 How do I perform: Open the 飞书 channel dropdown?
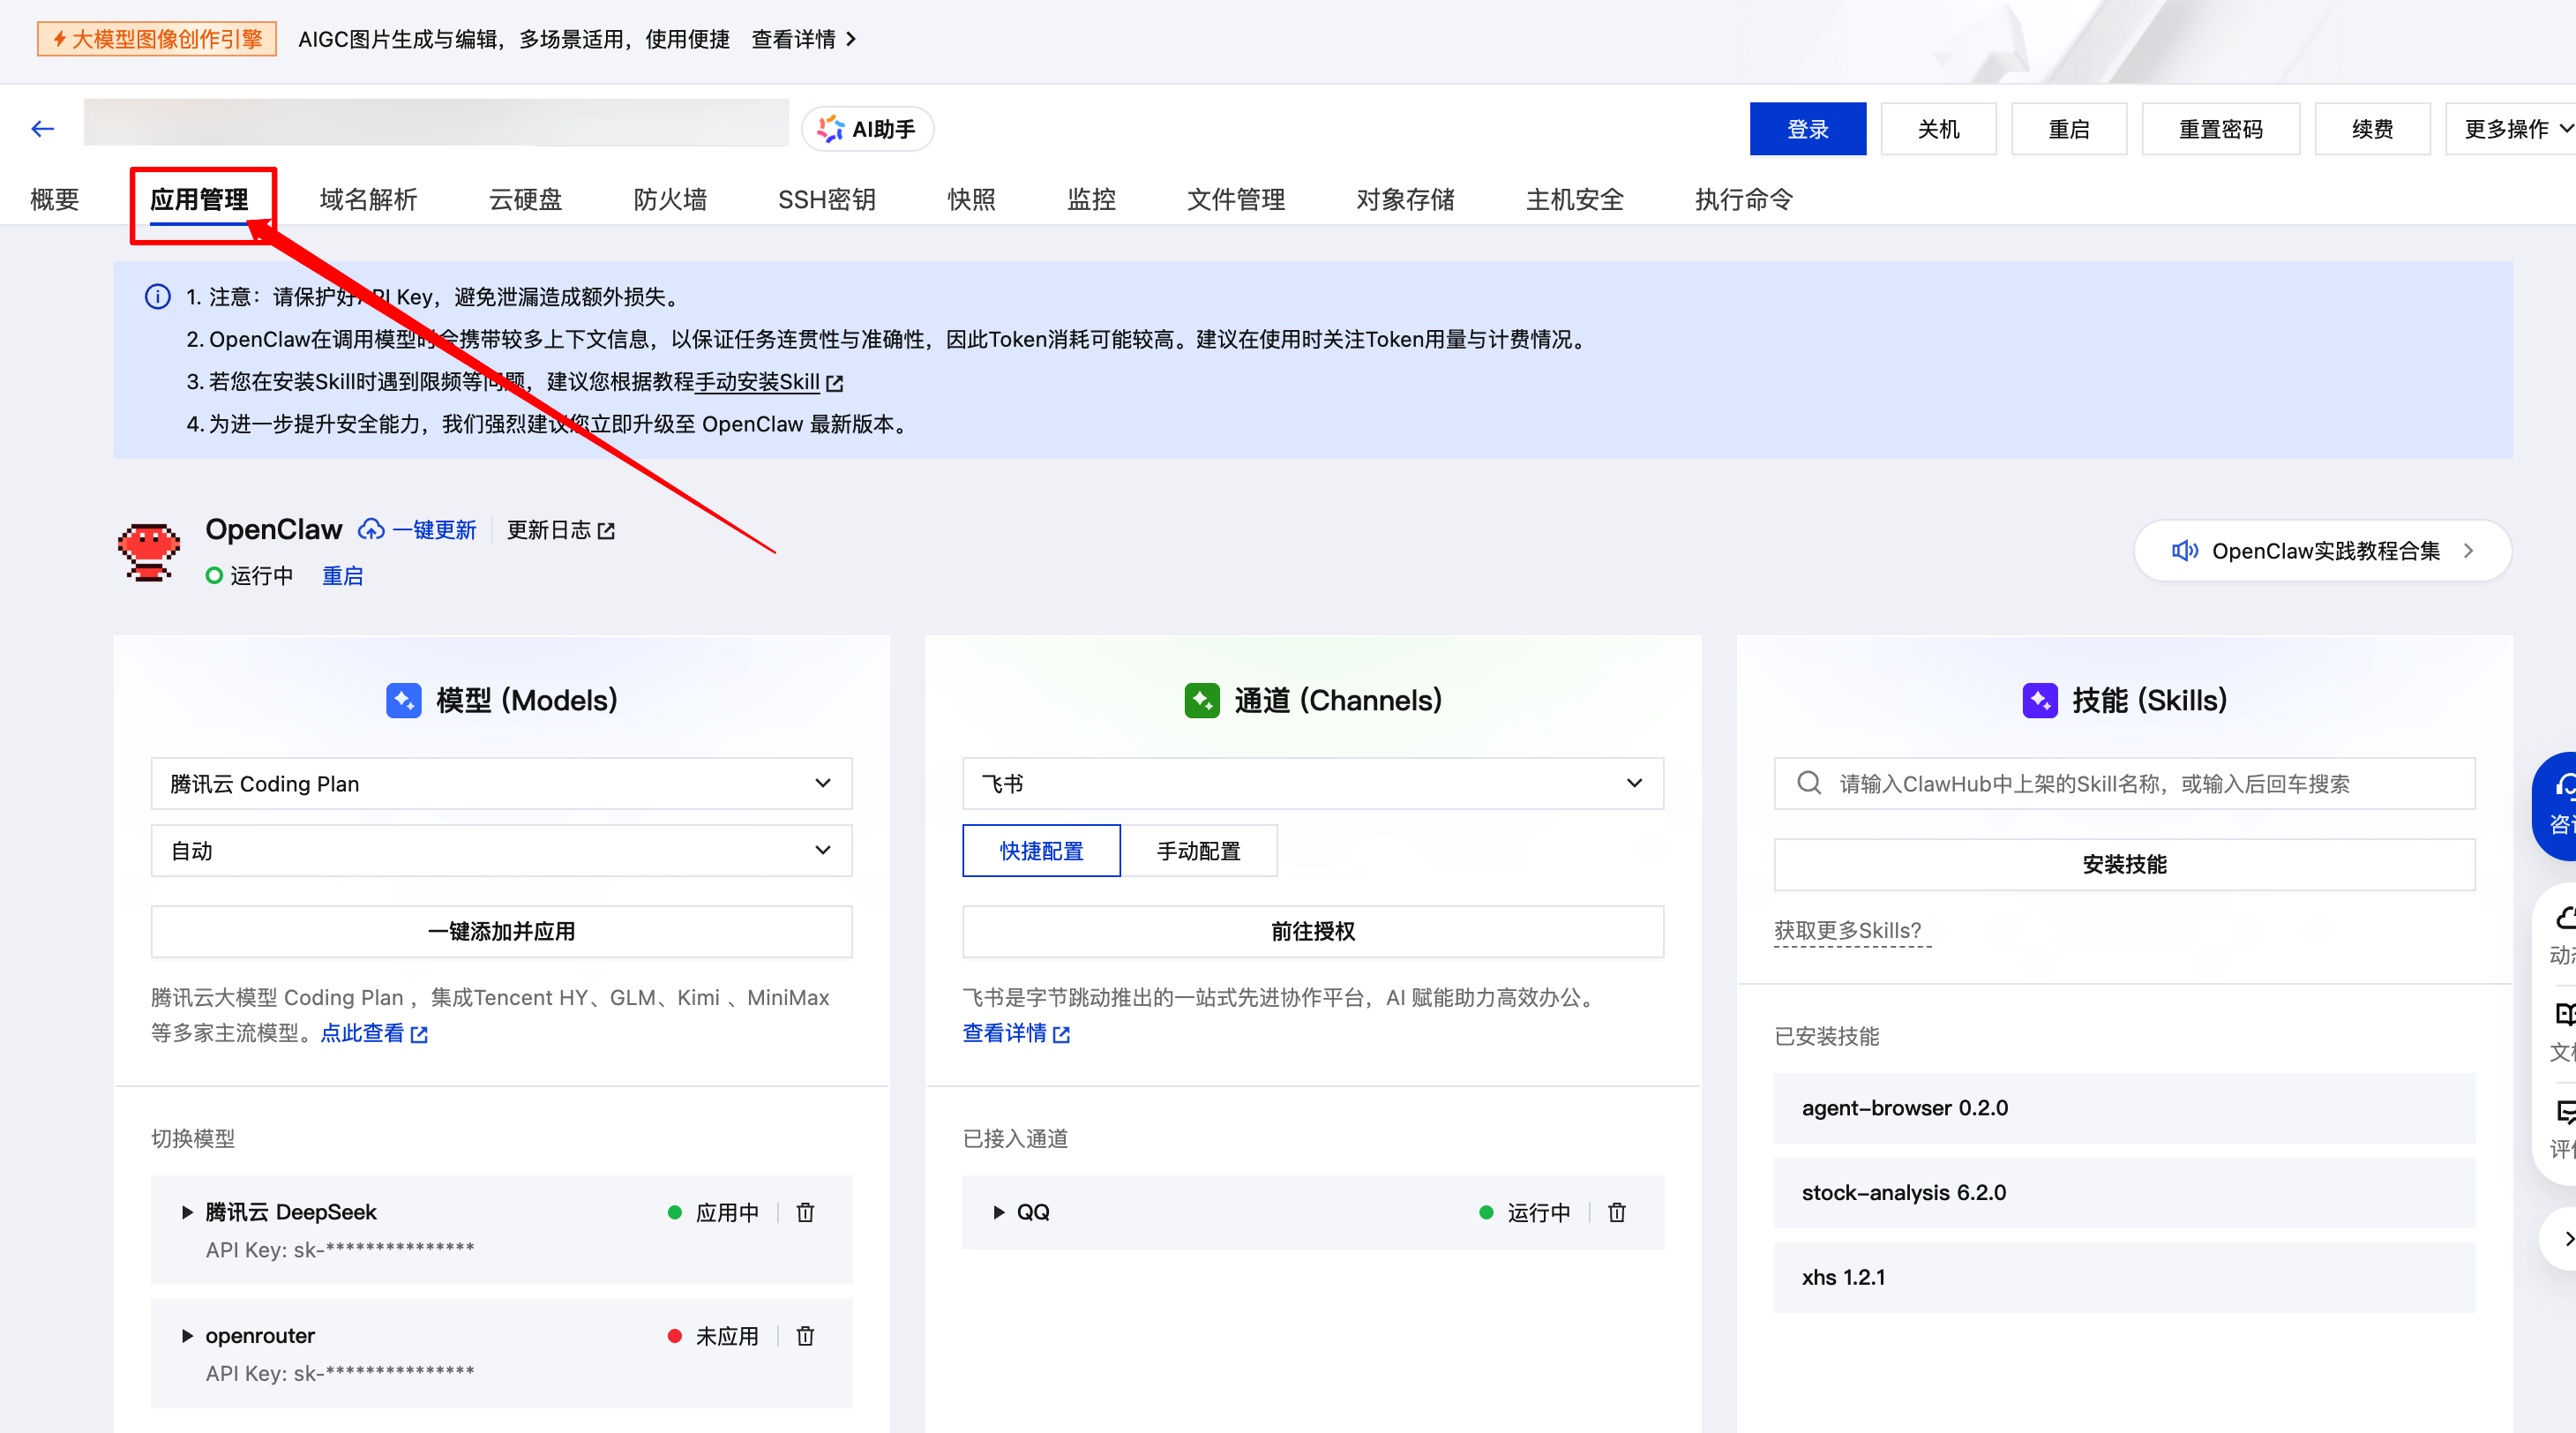tap(1312, 784)
